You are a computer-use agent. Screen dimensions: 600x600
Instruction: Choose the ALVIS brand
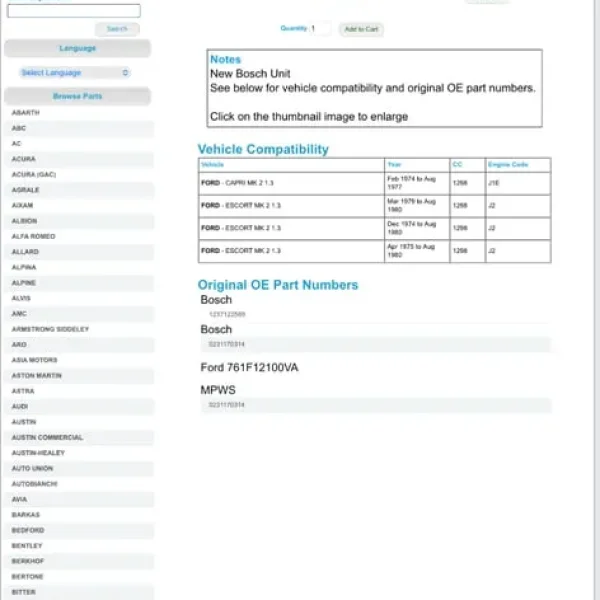(x=21, y=298)
